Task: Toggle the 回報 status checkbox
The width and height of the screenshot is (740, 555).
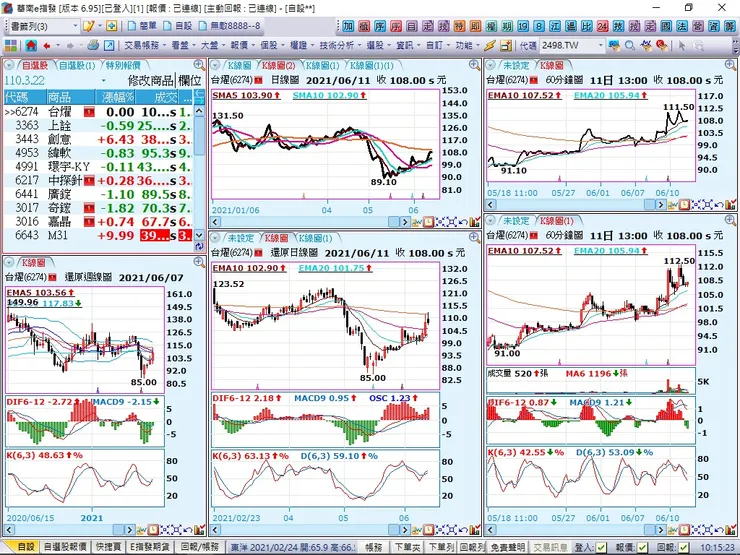Action: click(683, 547)
